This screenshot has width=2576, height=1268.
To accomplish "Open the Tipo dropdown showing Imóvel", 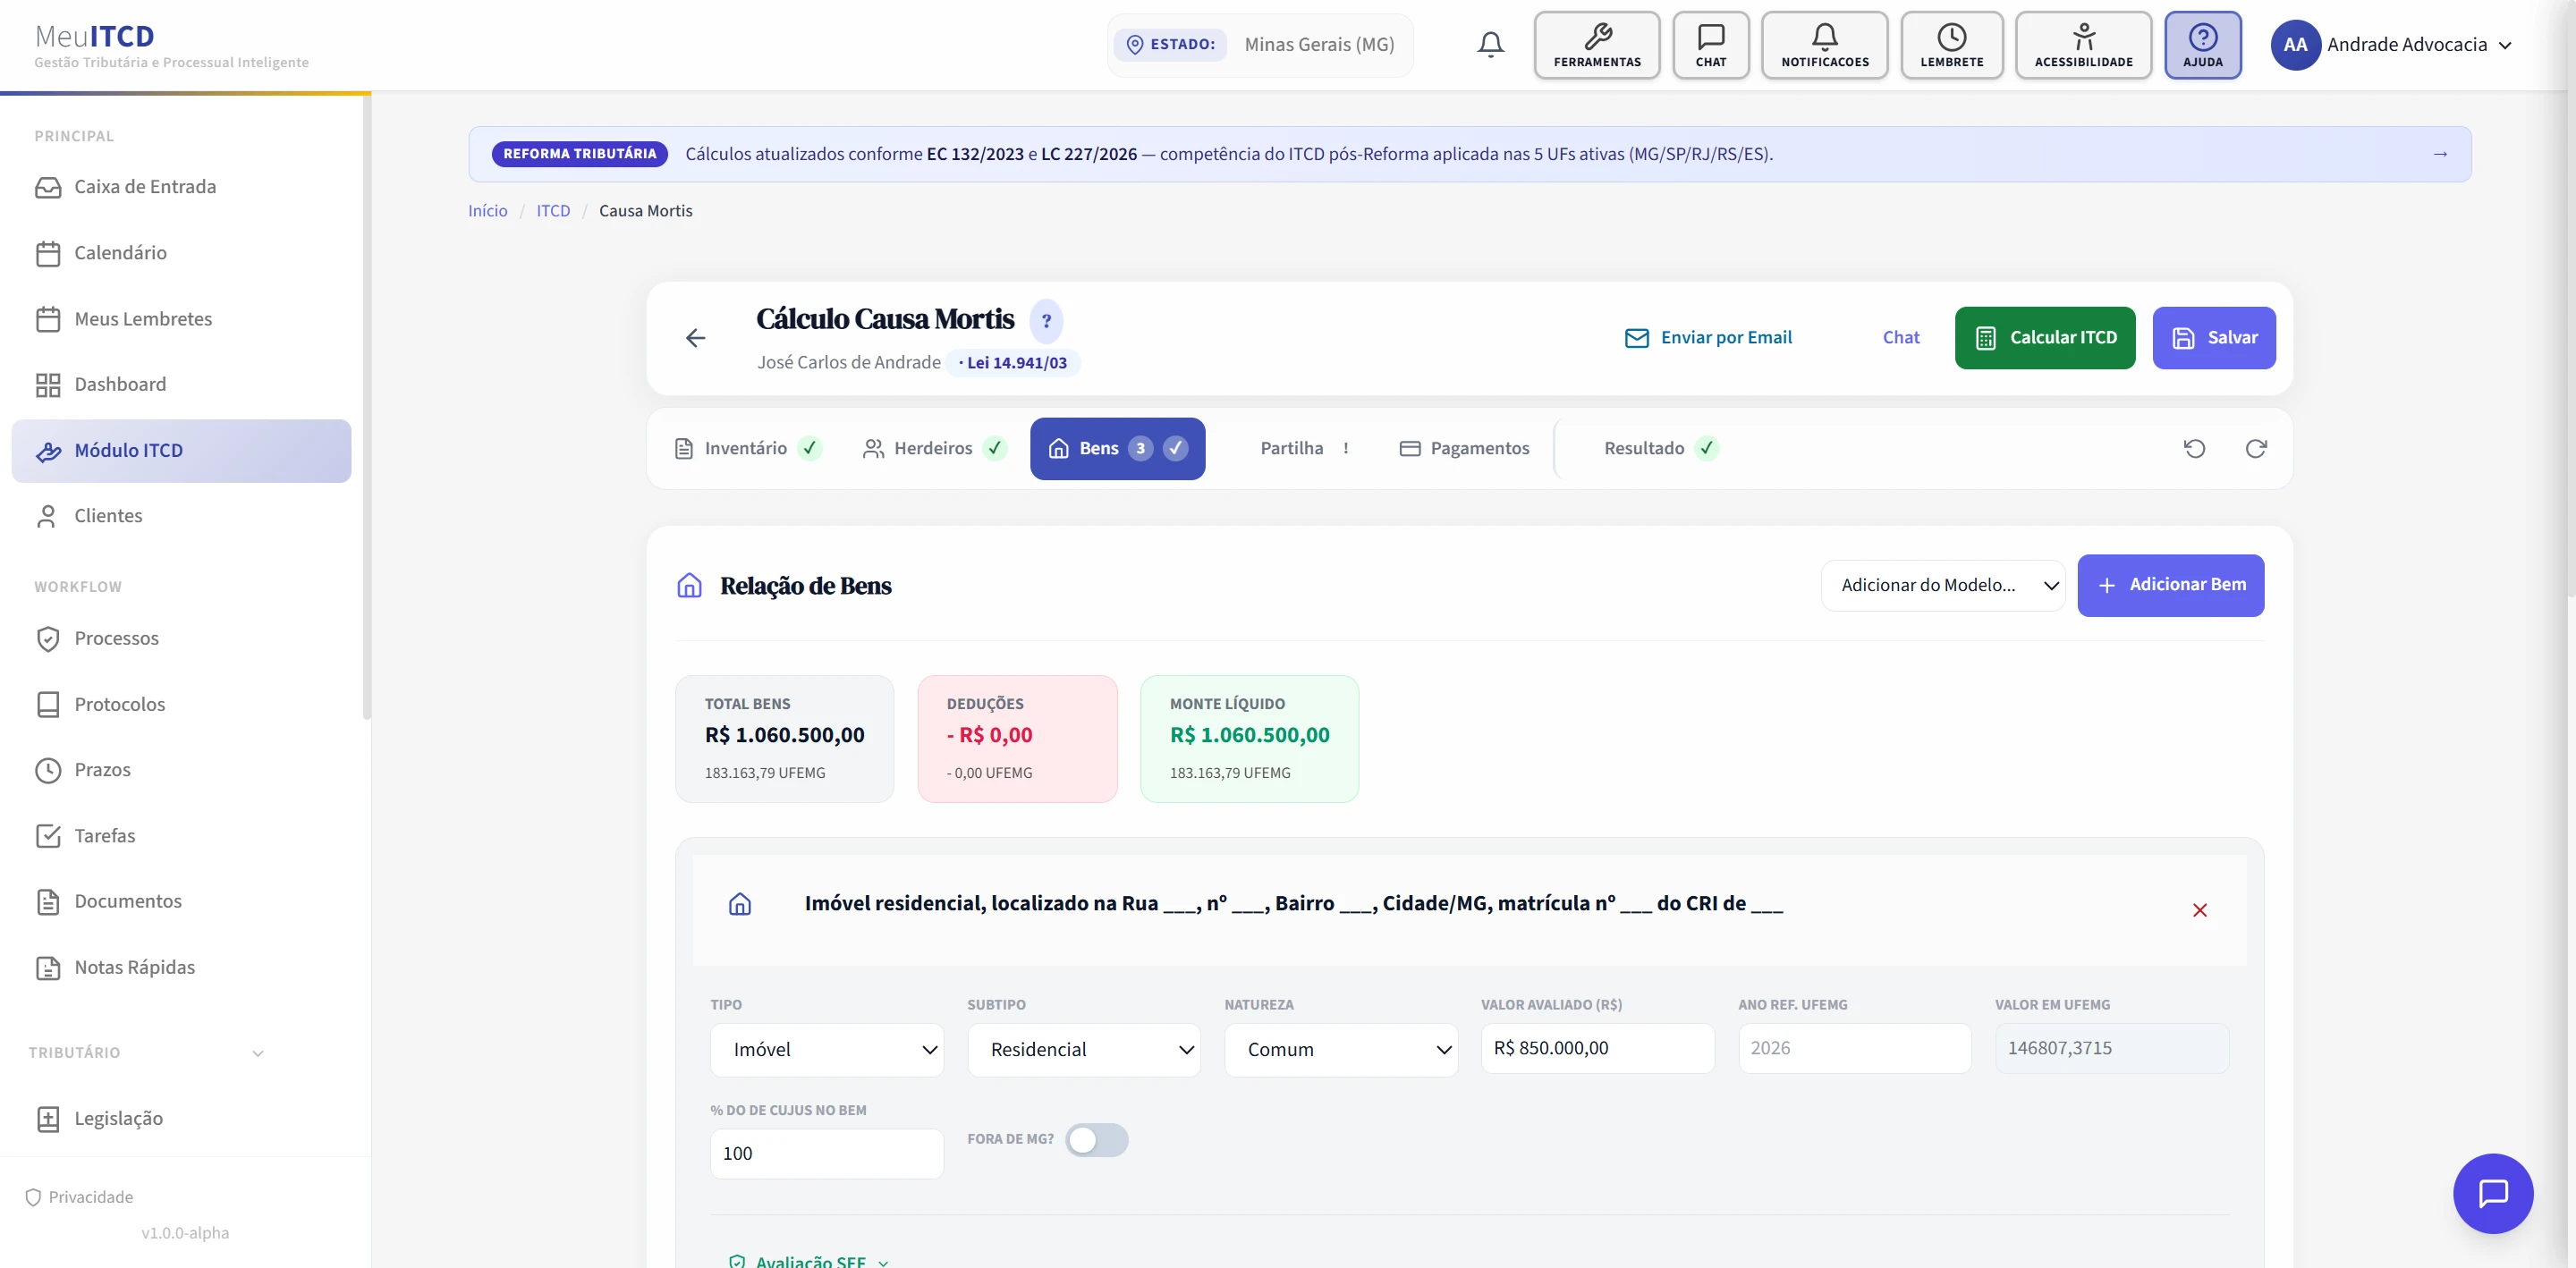I will coord(827,1050).
